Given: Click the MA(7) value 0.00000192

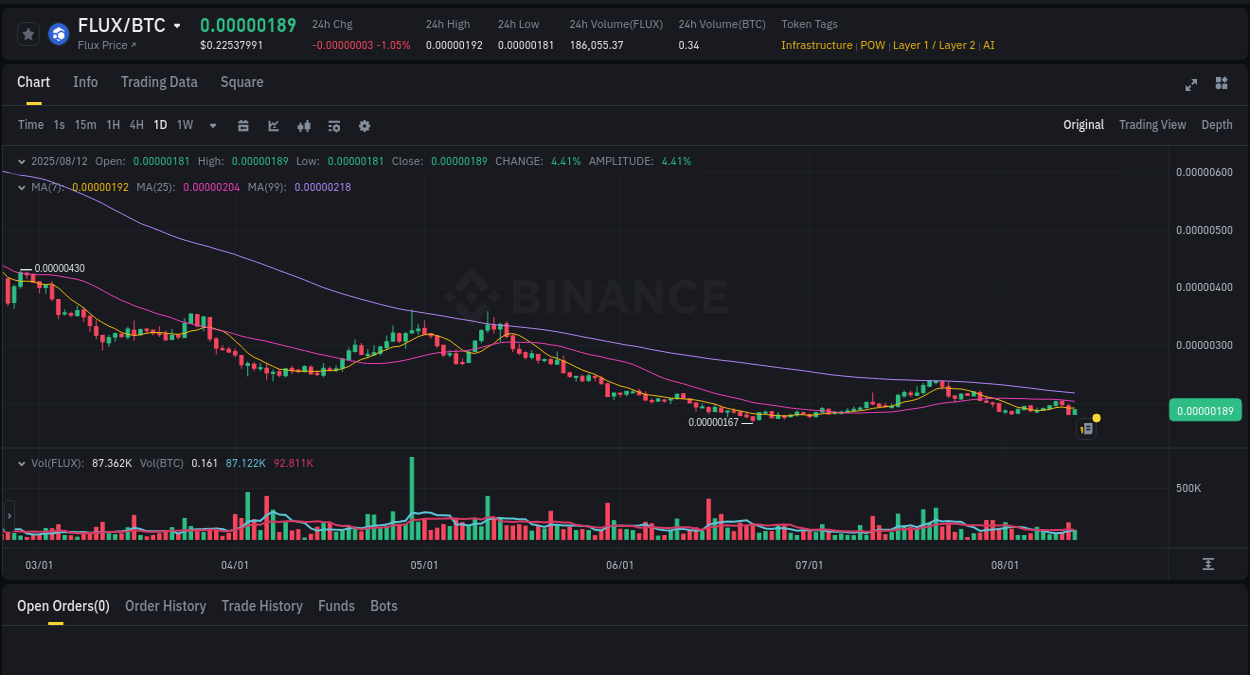Looking at the screenshot, I should point(100,187).
